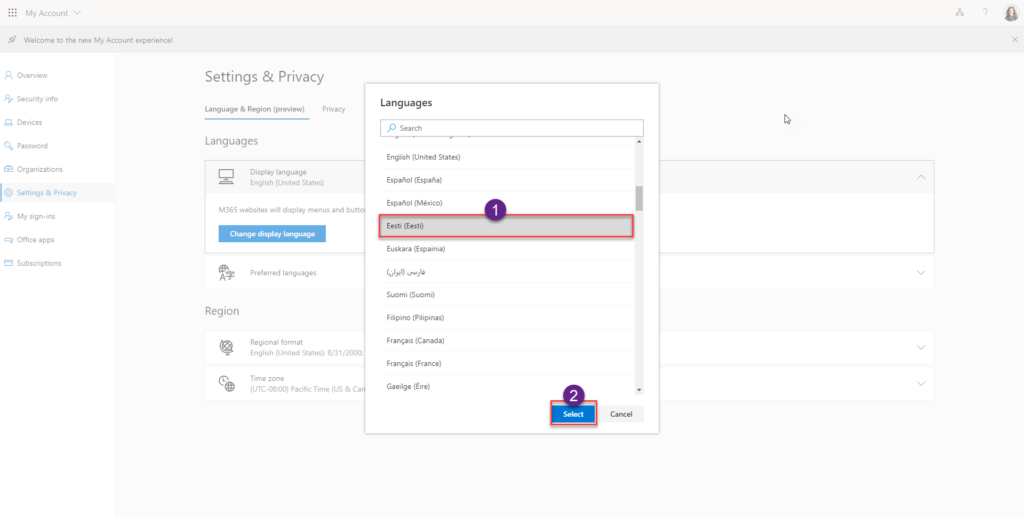The height and width of the screenshot is (517, 1024).
Task: Dismiss the welcome banner with X
Action: [1015, 40]
